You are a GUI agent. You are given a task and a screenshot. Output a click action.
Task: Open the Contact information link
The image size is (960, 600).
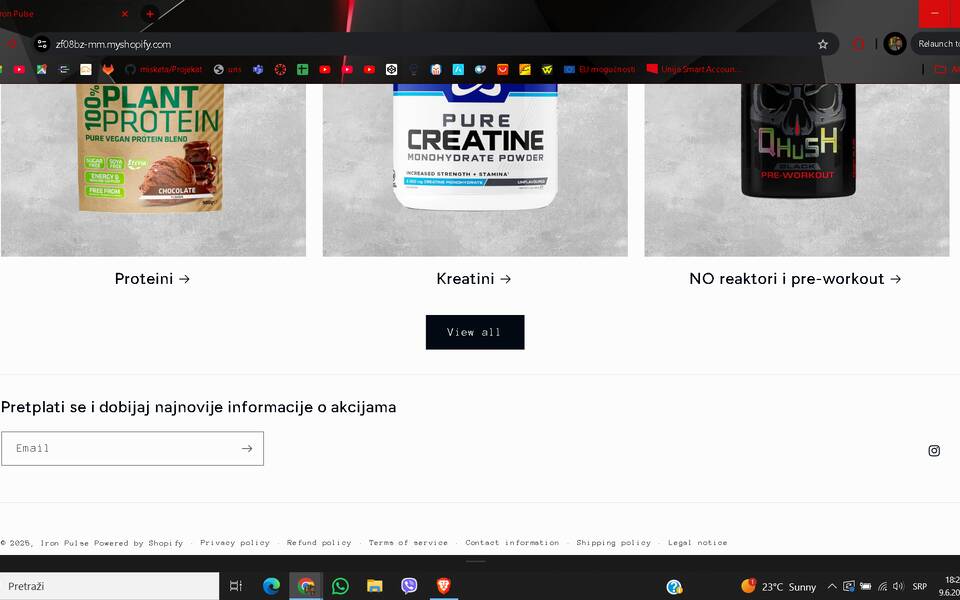tap(512, 542)
